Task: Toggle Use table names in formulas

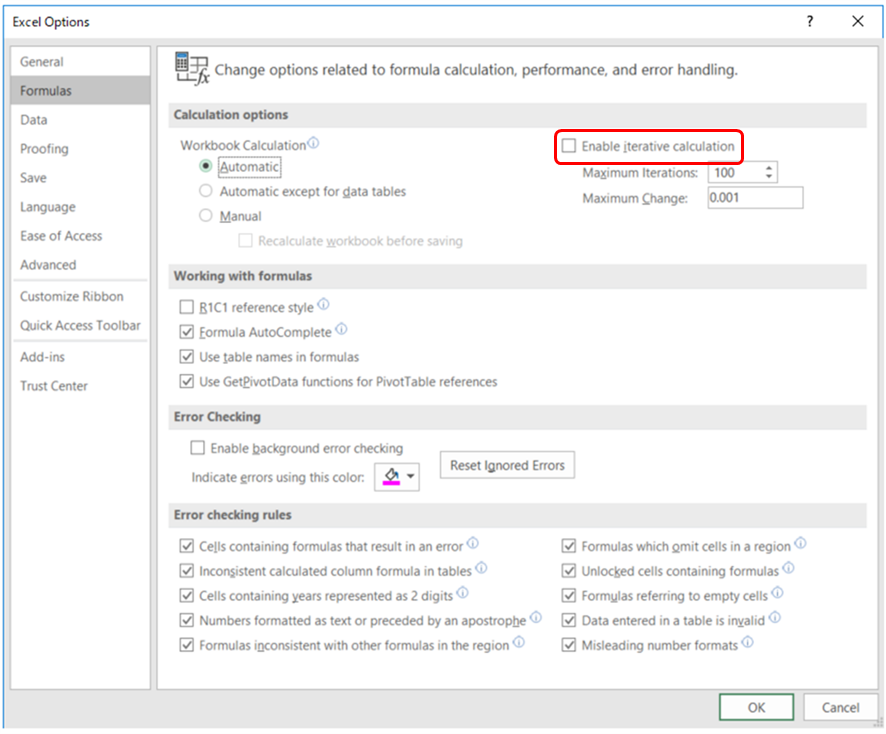Action: tap(186, 357)
